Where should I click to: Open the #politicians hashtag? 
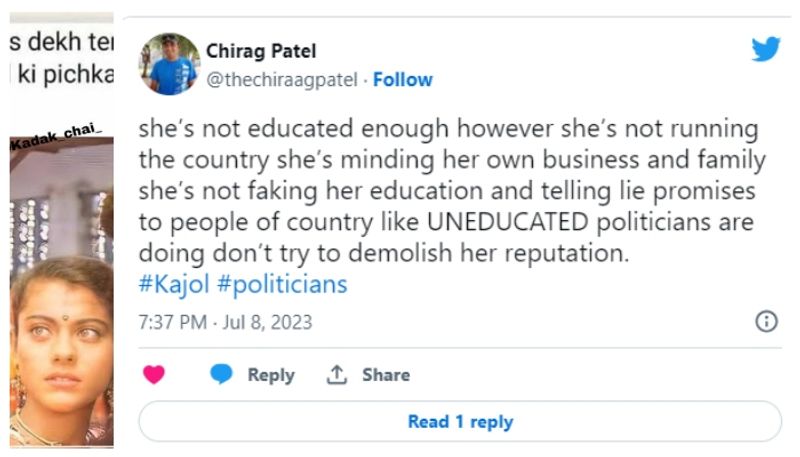pyautogui.click(x=281, y=284)
